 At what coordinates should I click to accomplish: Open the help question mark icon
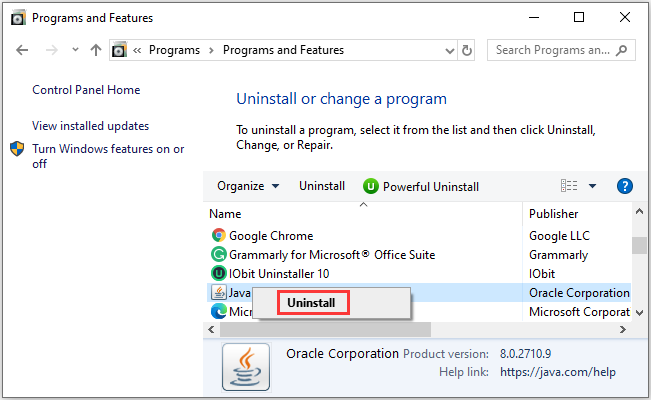pyautogui.click(x=625, y=186)
